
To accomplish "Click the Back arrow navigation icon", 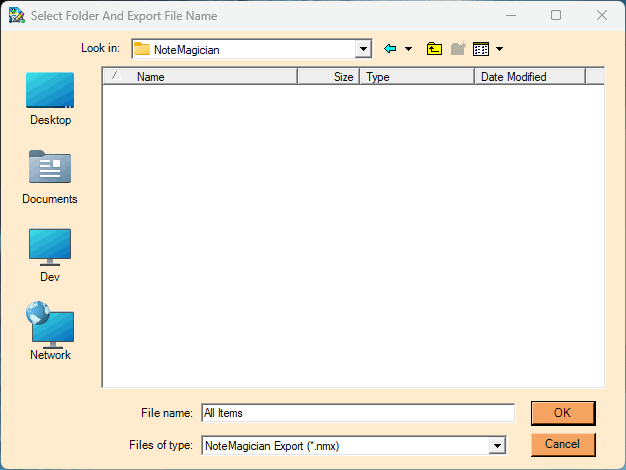I will point(390,49).
